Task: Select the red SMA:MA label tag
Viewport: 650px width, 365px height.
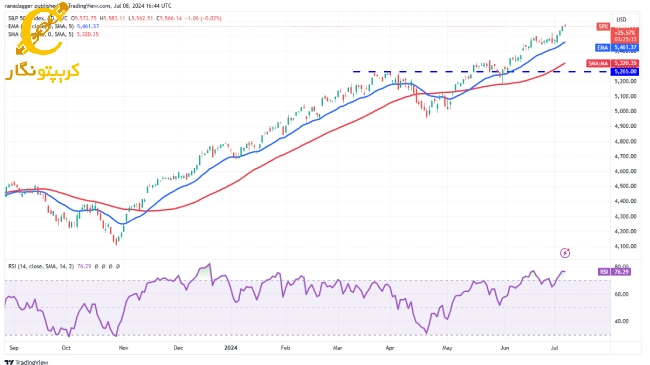Action: [x=598, y=63]
